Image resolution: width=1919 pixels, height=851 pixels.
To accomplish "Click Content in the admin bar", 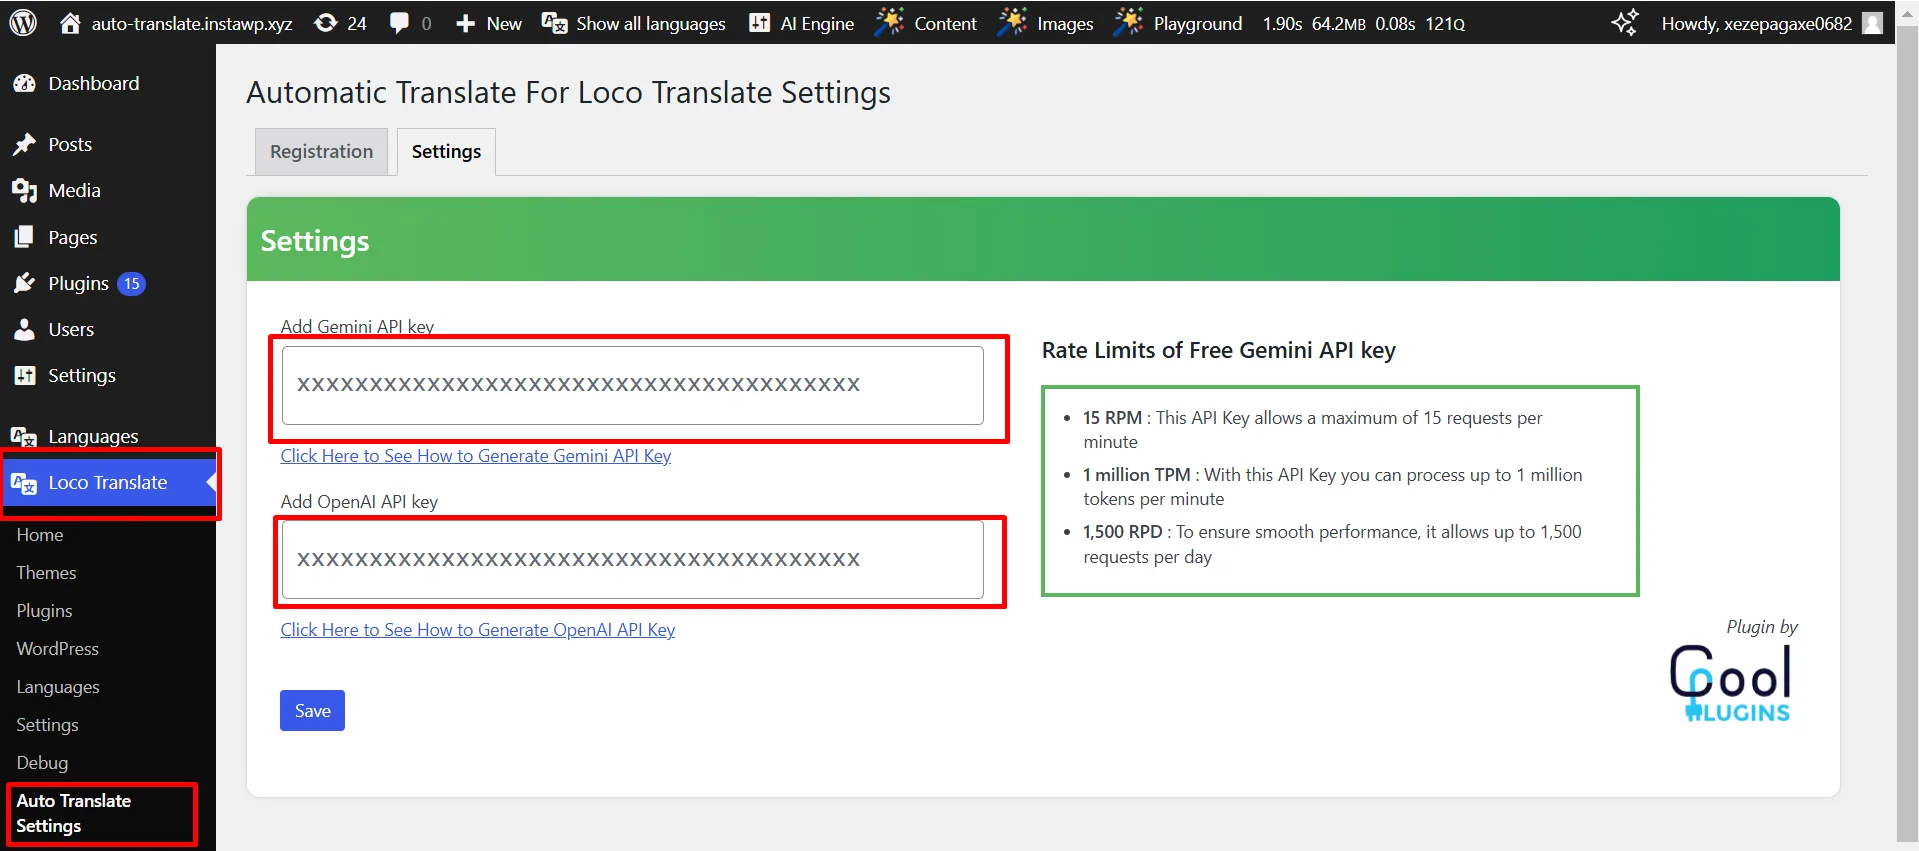I will click(946, 23).
